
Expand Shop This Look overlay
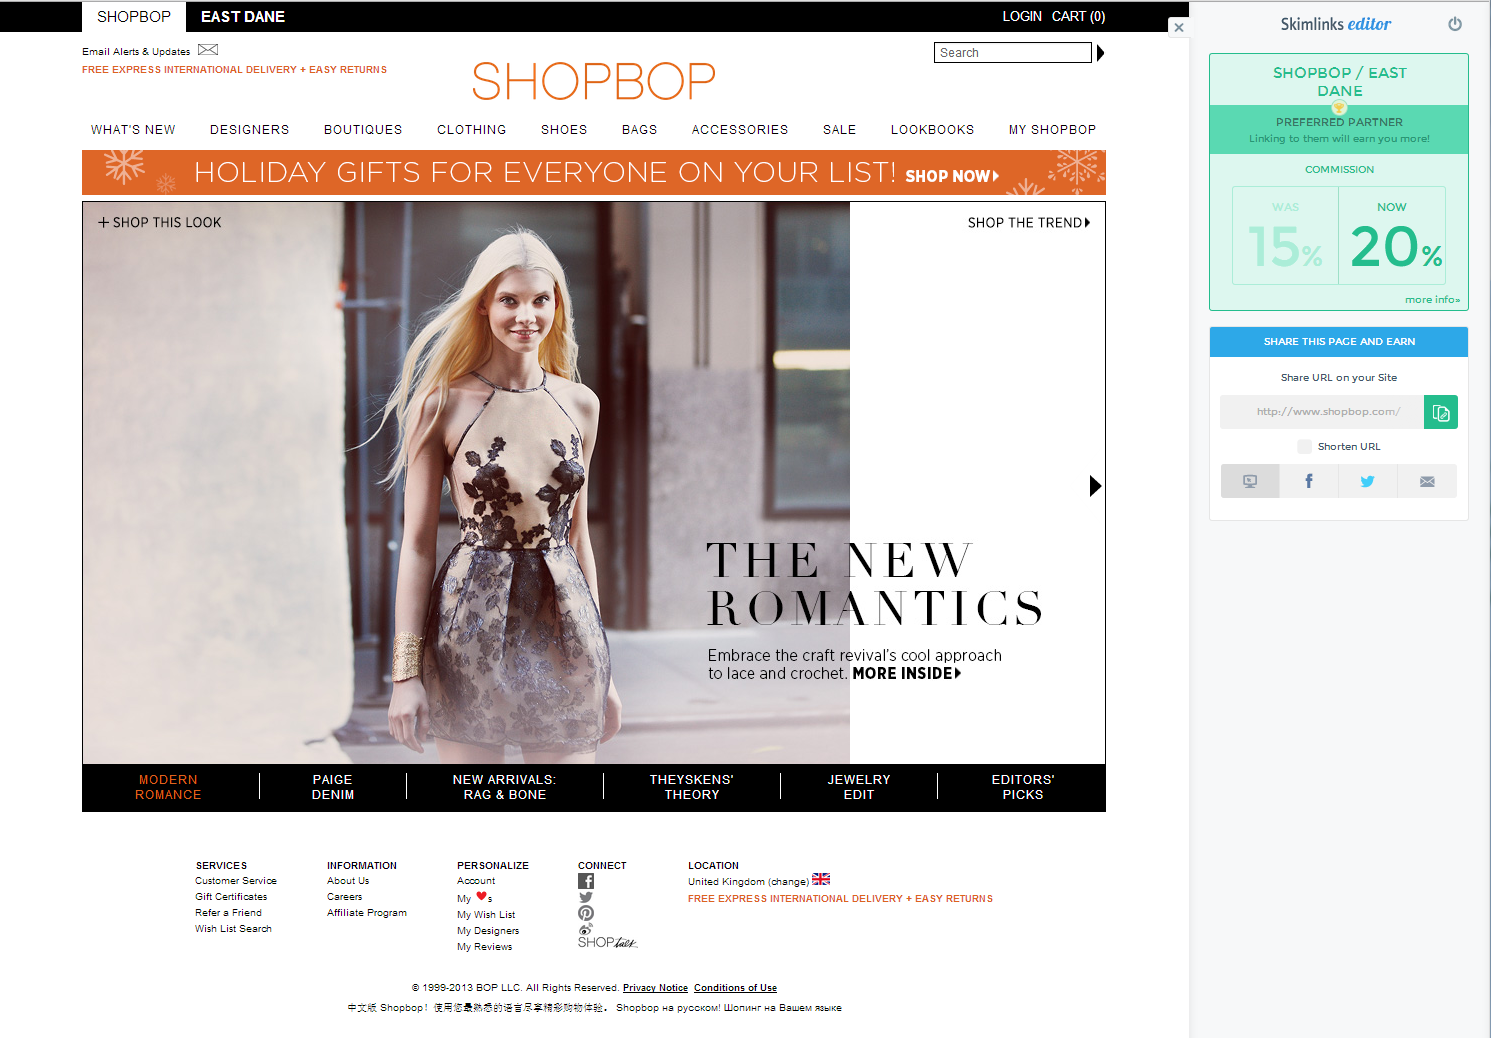[160, 223]
